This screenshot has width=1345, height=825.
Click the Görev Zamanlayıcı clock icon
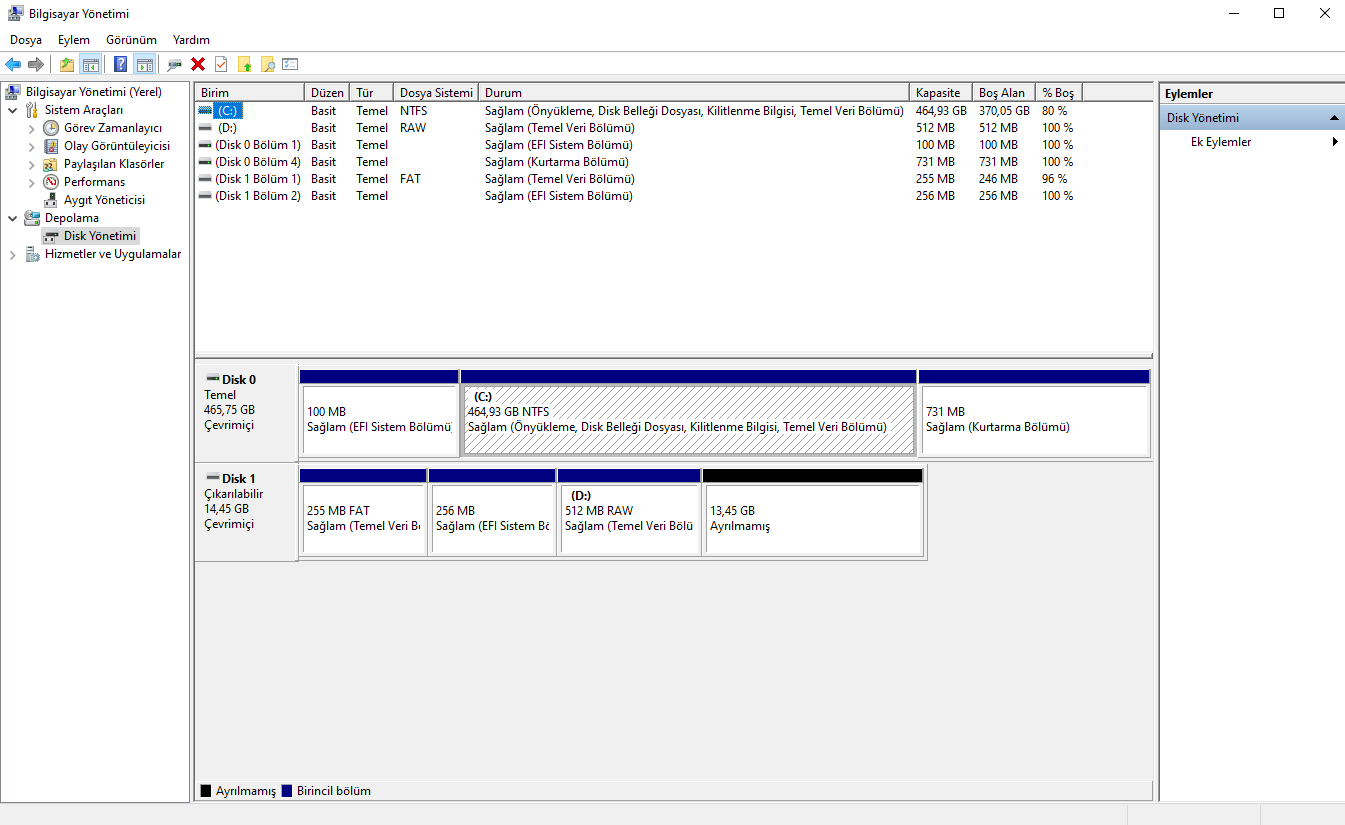(51, 128)
